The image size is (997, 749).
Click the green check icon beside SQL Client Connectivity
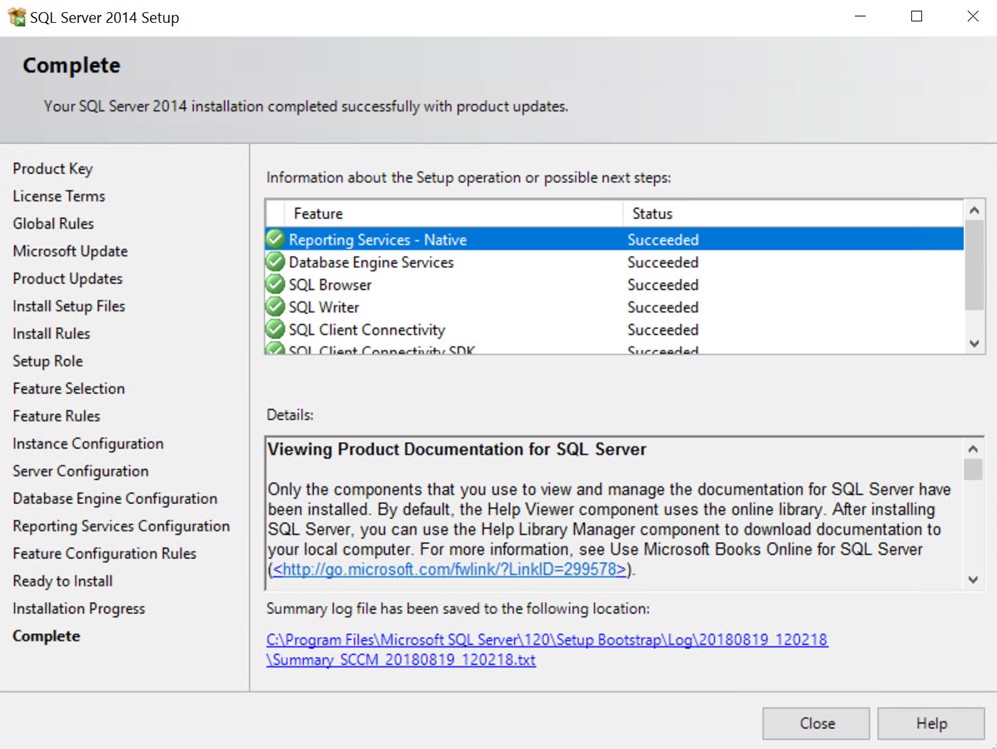275,329
